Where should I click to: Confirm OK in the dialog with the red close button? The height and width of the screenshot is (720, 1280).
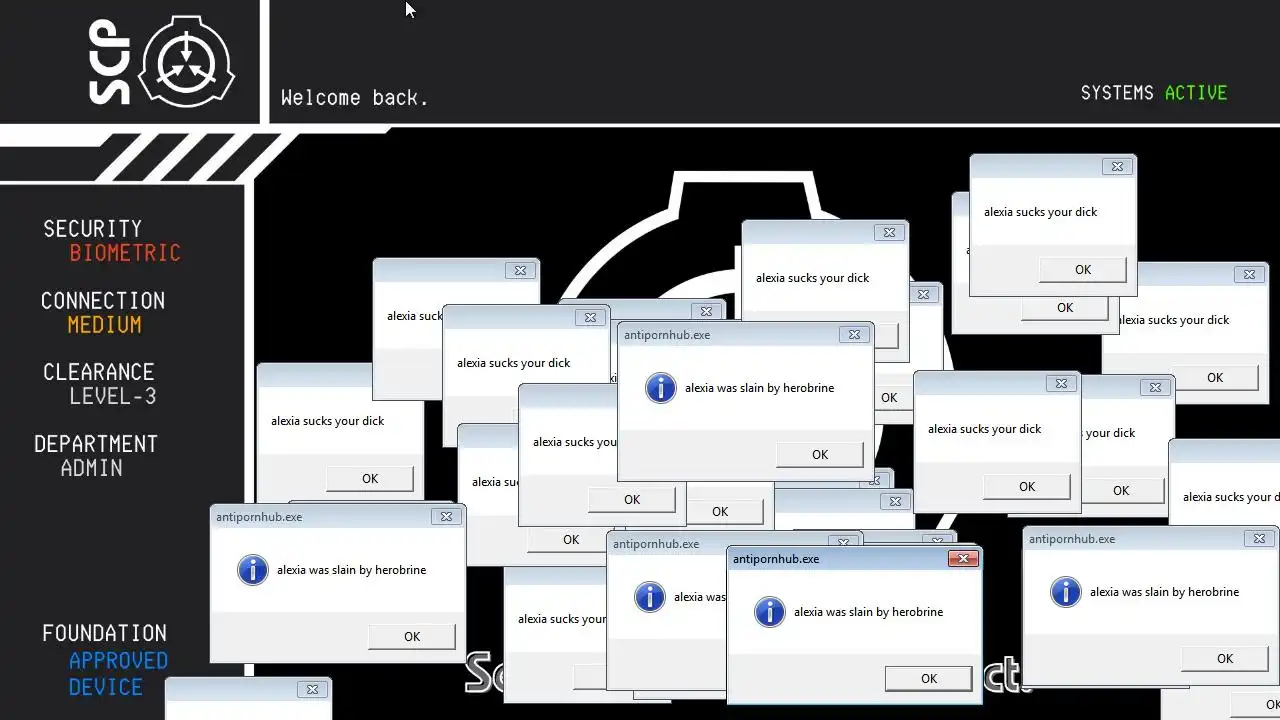point(929,678)
